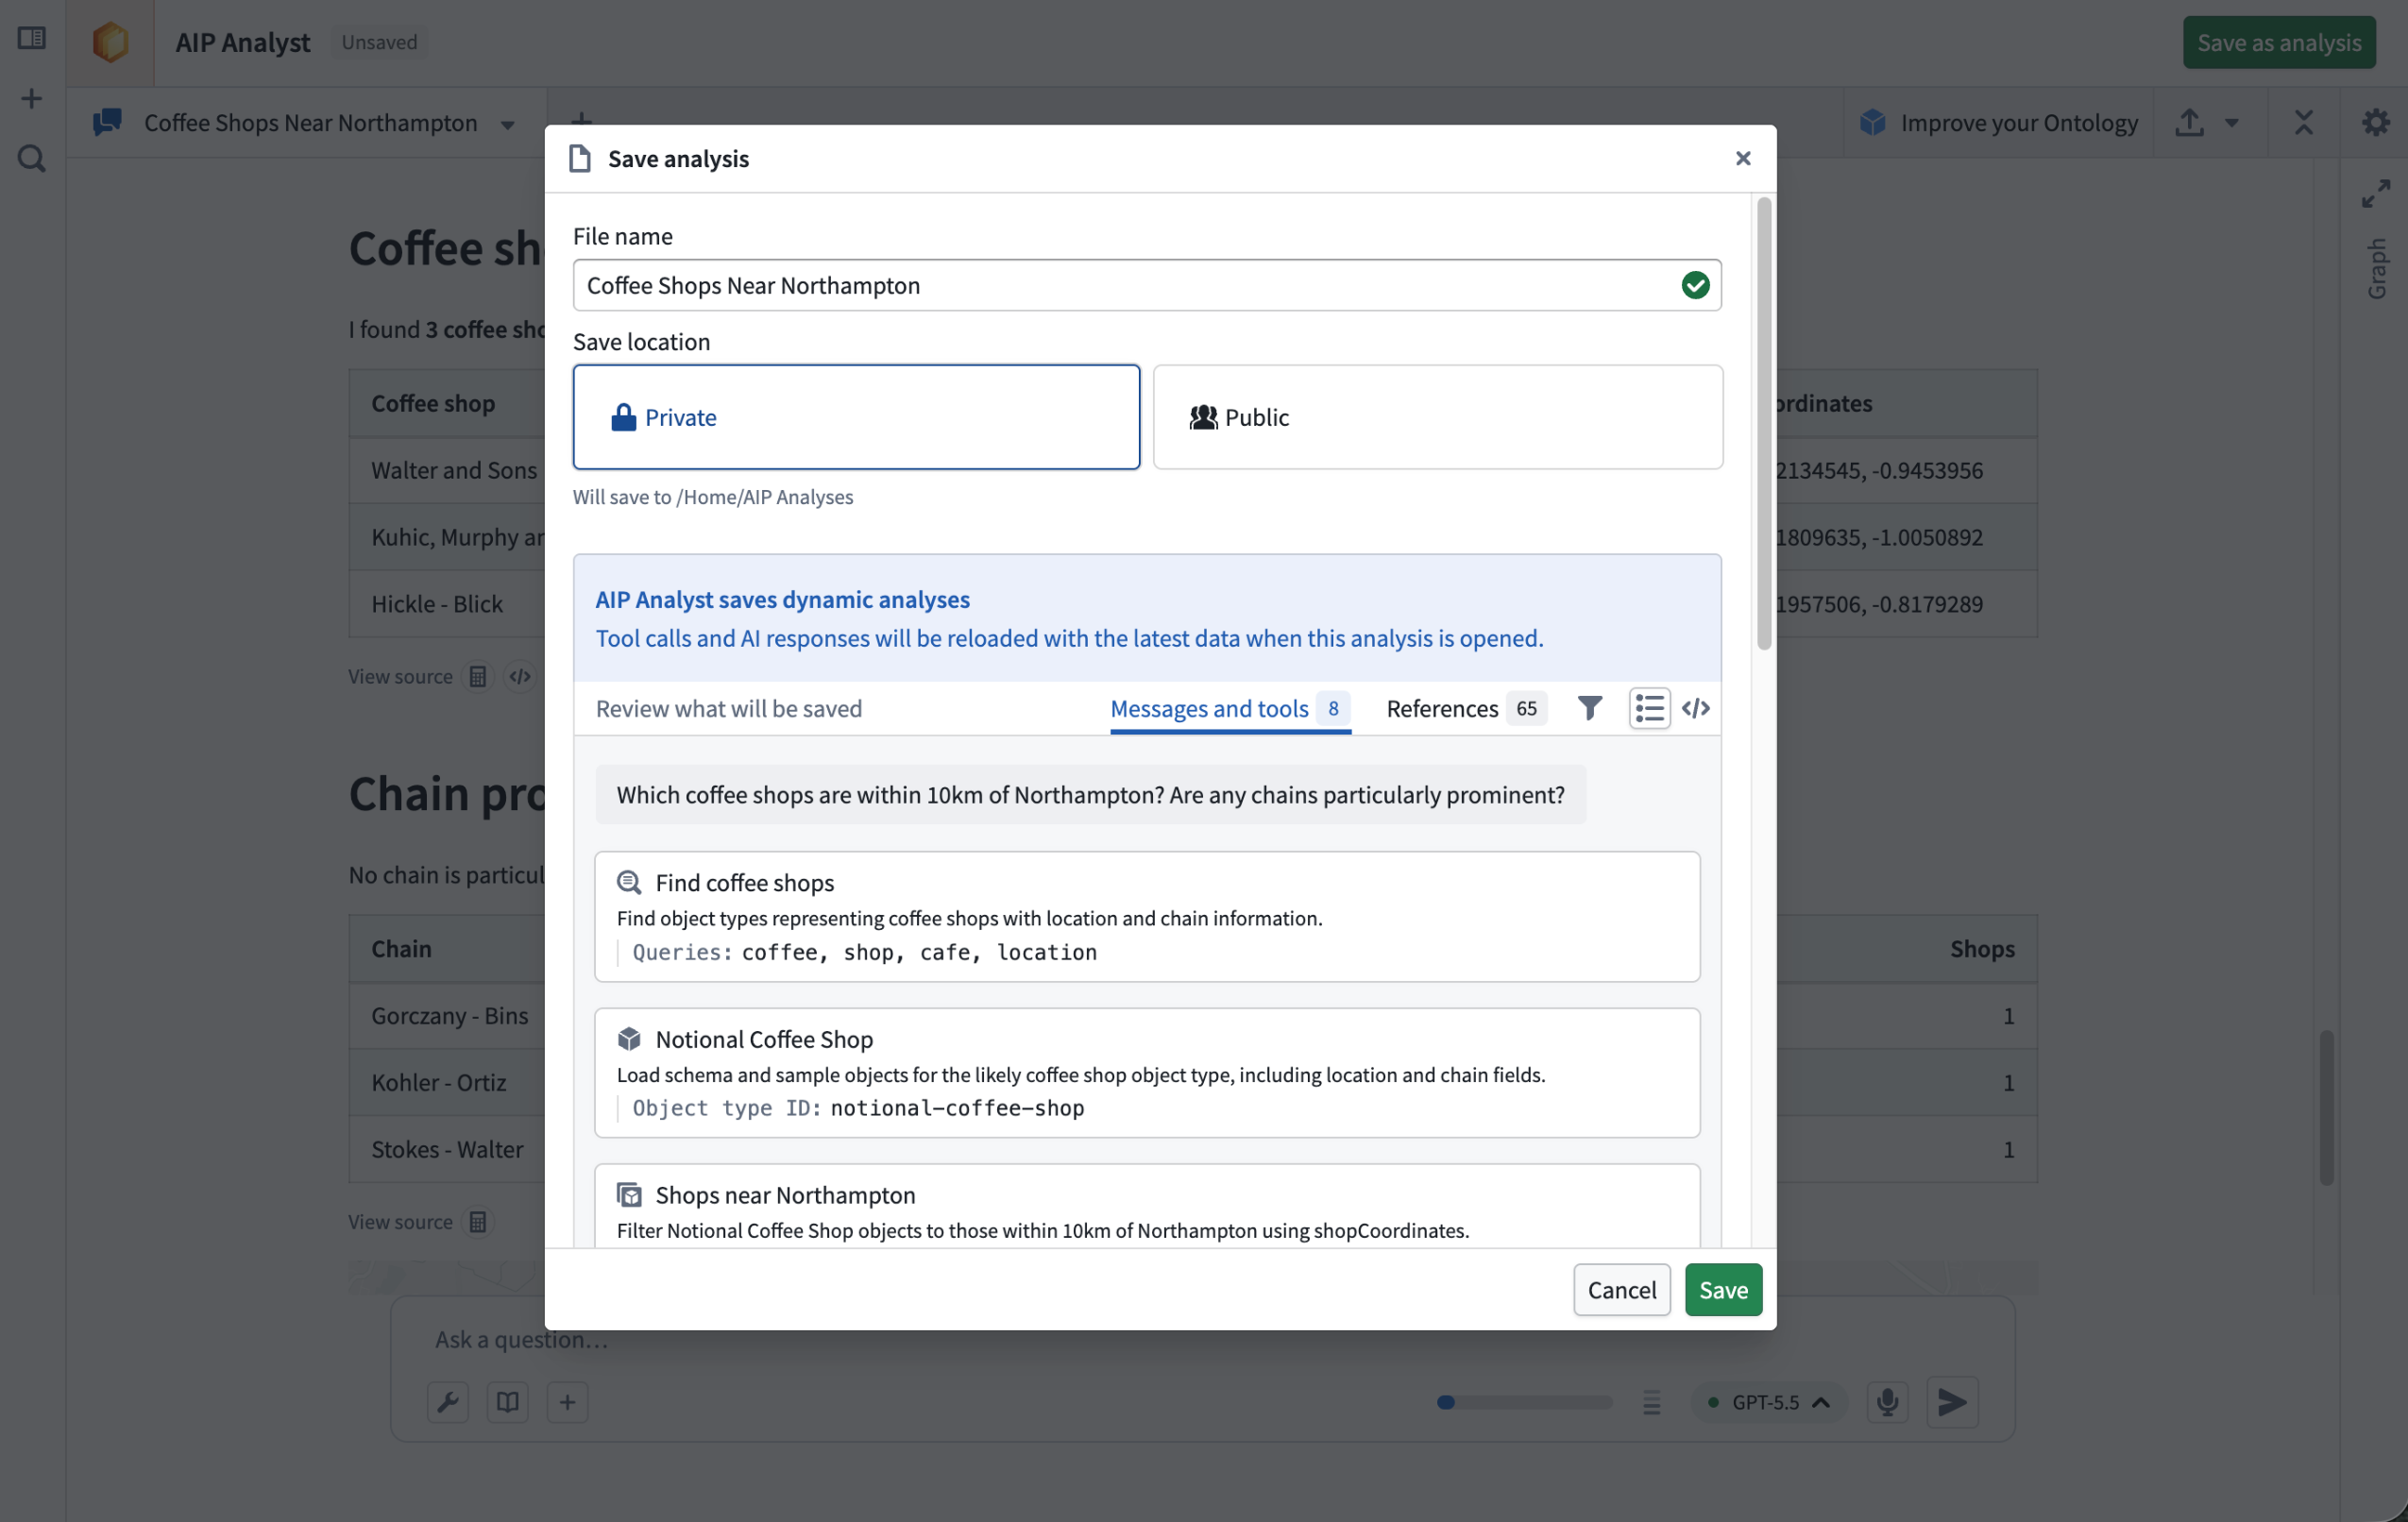Select the Coffee Shops Near Northampton tab
The height and width of the screenshot is (1522, 2408).
310,122
